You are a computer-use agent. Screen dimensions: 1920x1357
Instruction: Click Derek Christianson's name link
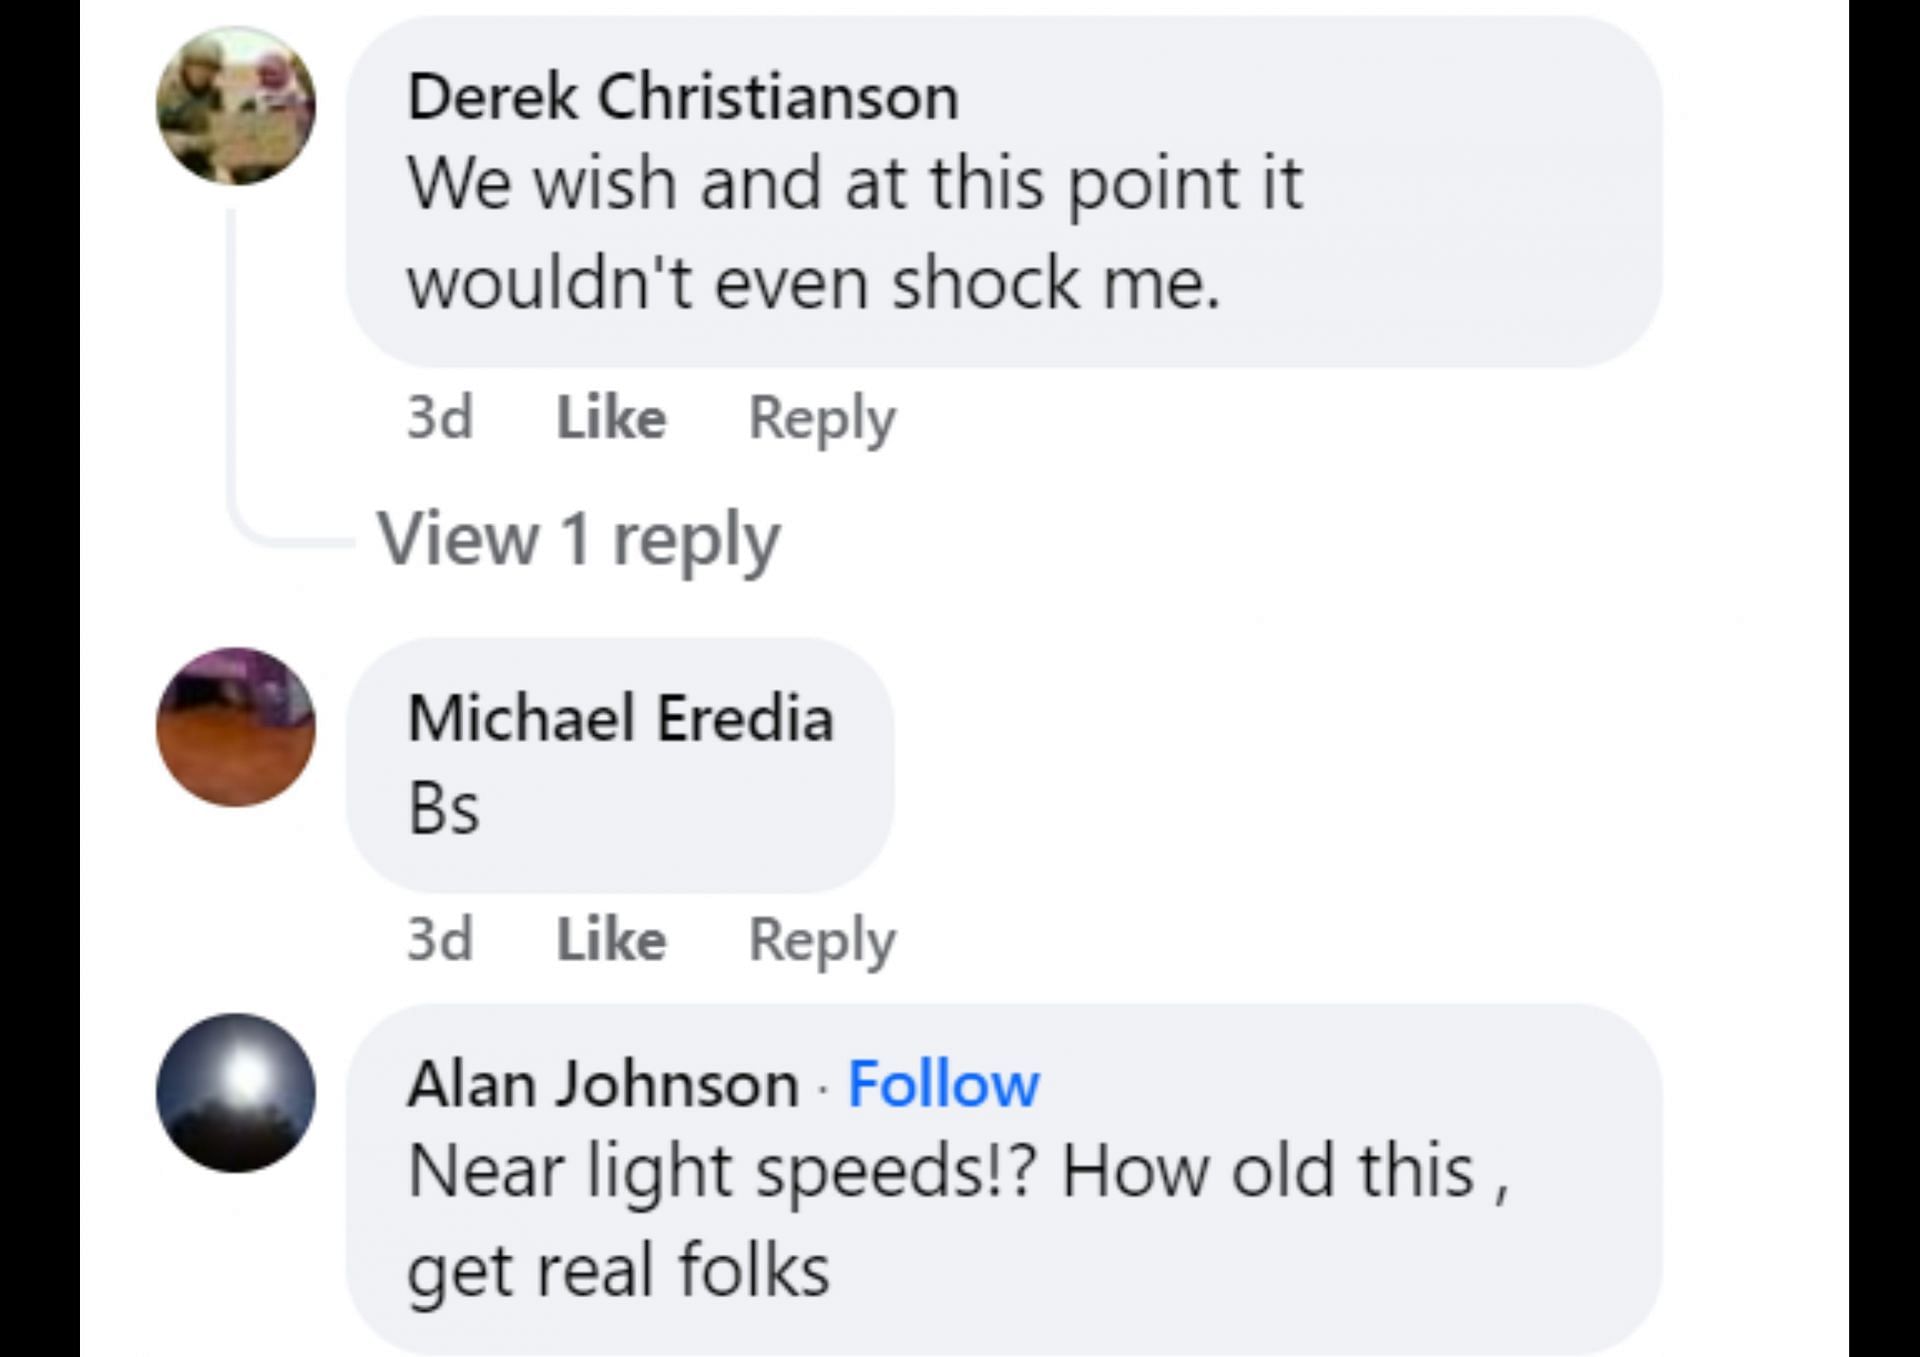click(682, 98)
